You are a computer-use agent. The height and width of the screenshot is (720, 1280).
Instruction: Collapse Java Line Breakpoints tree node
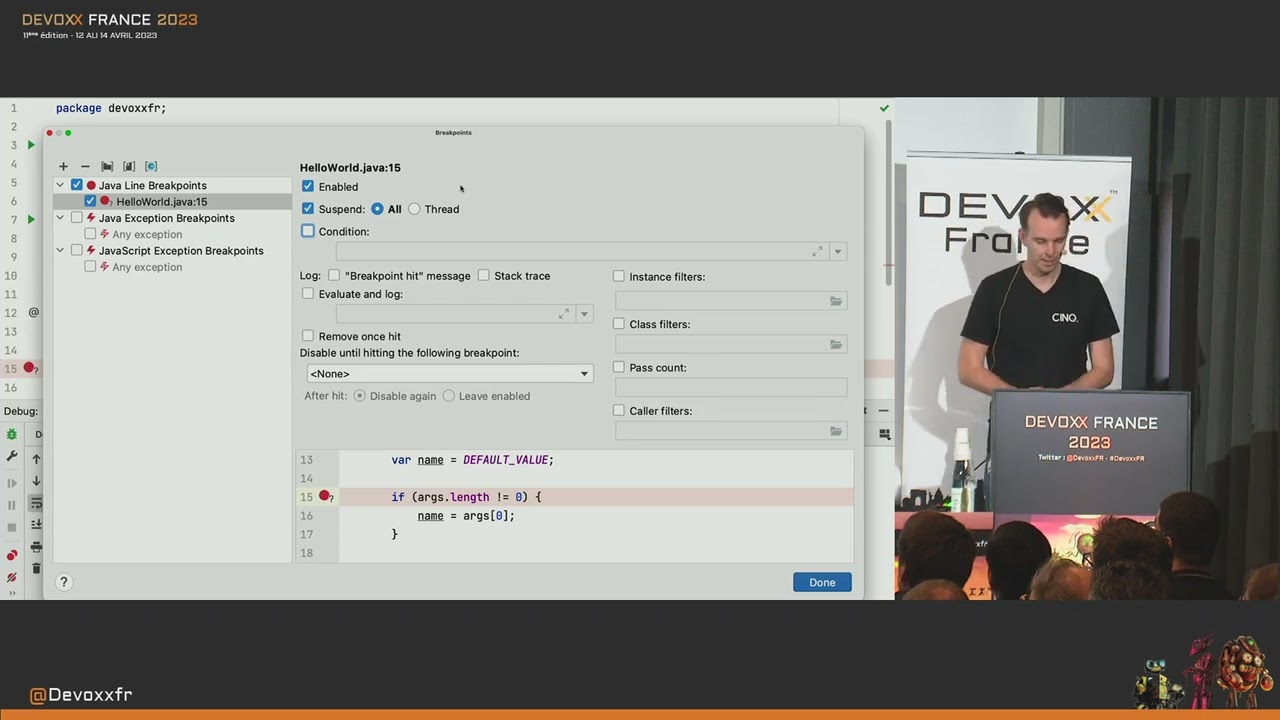pos(60,185)
